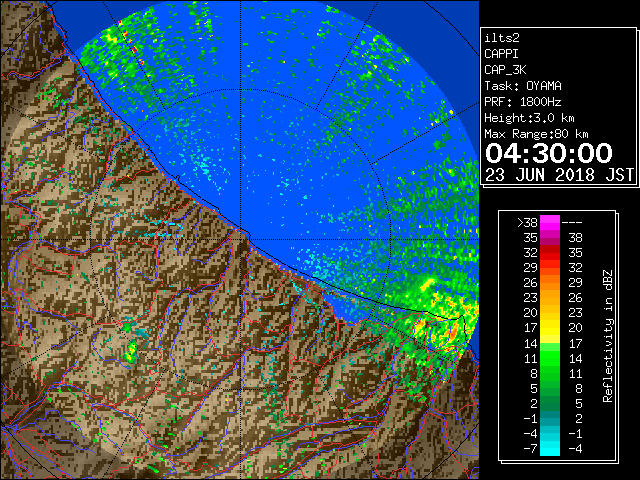
Task: Select the "Task: OYAMA" line
Action: coord(523,86)
